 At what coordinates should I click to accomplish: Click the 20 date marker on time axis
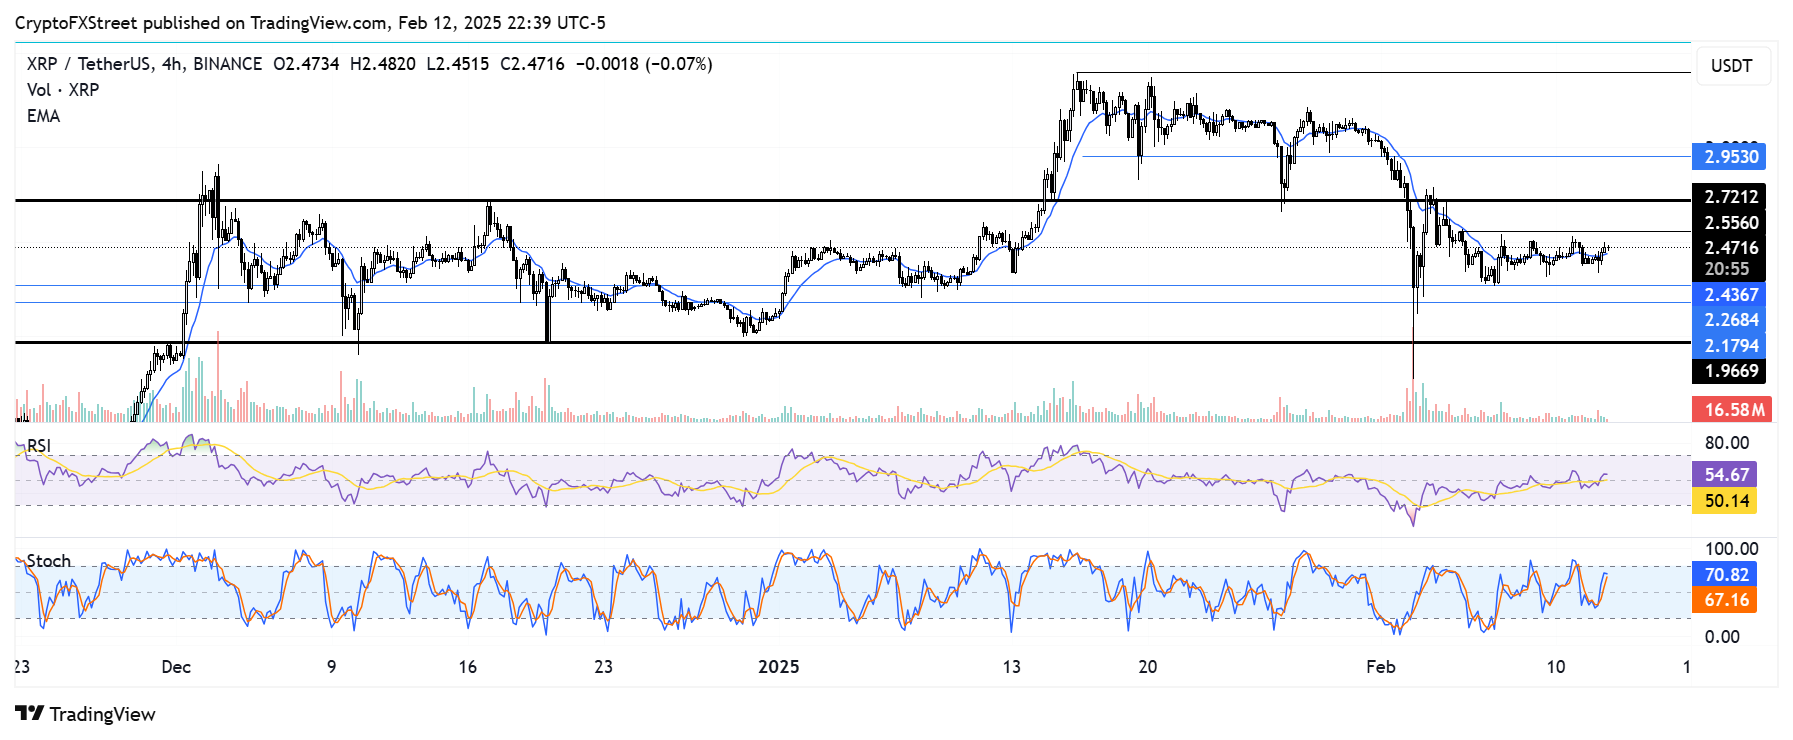pyautogui.click(x=1148, y=667)
